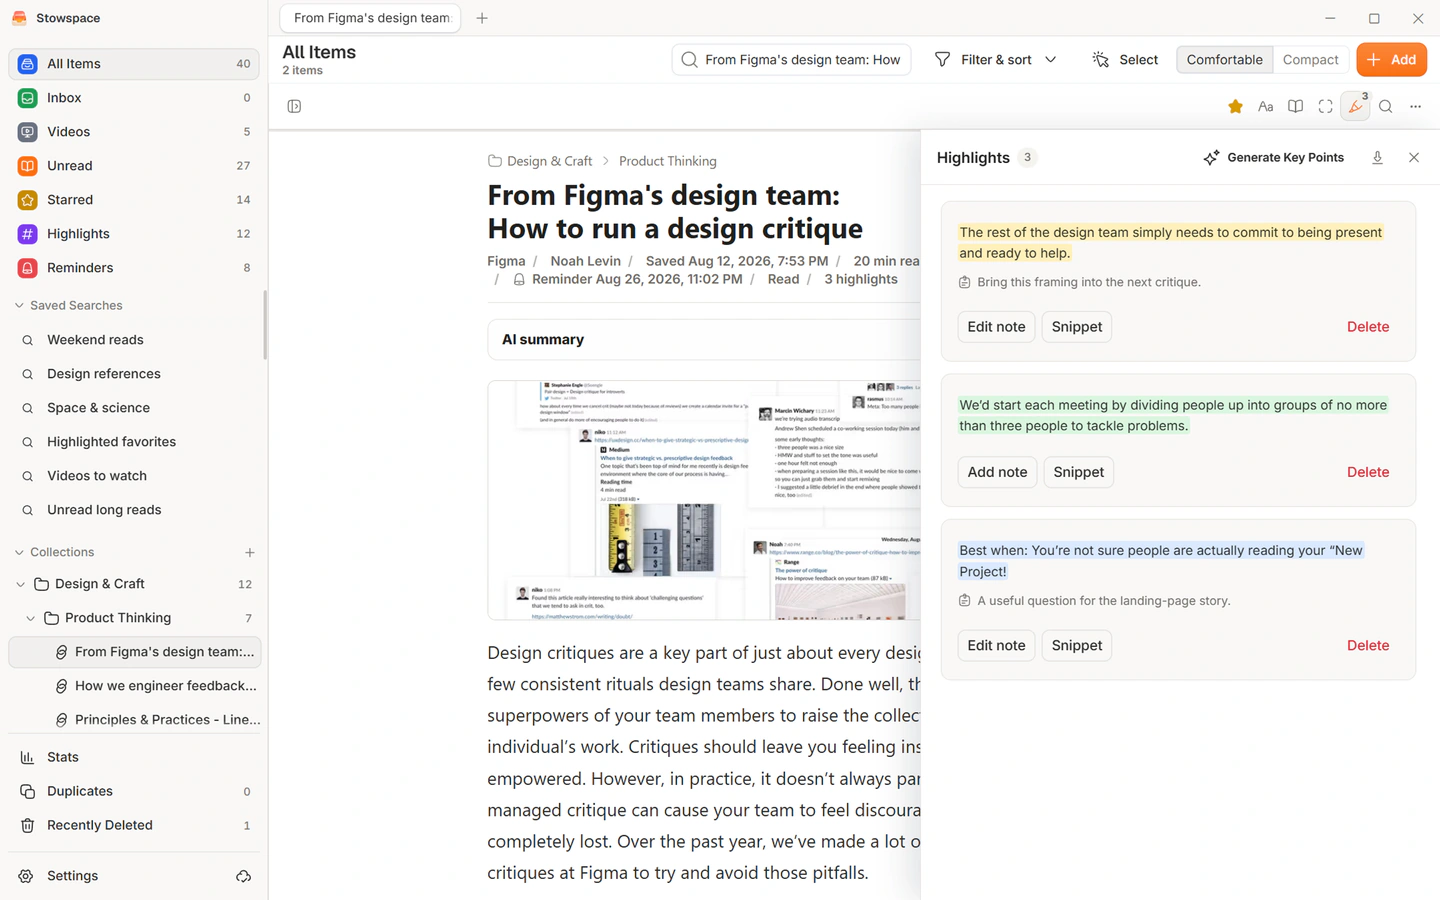Unstar the article with star icon
This screenshot has height=900, width=1440.
(x=1235, y=106)
